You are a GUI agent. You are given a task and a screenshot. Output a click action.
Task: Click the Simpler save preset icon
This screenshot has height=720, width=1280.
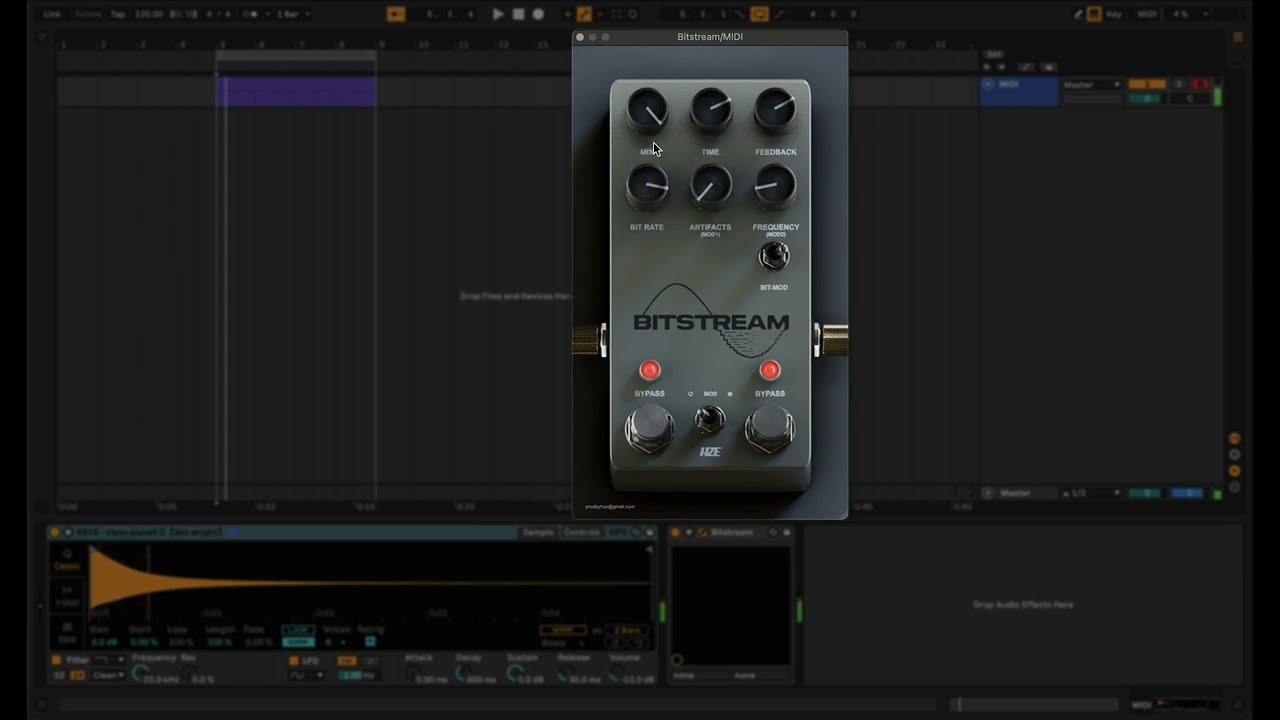pyautogui.click(x=649, y=533)
